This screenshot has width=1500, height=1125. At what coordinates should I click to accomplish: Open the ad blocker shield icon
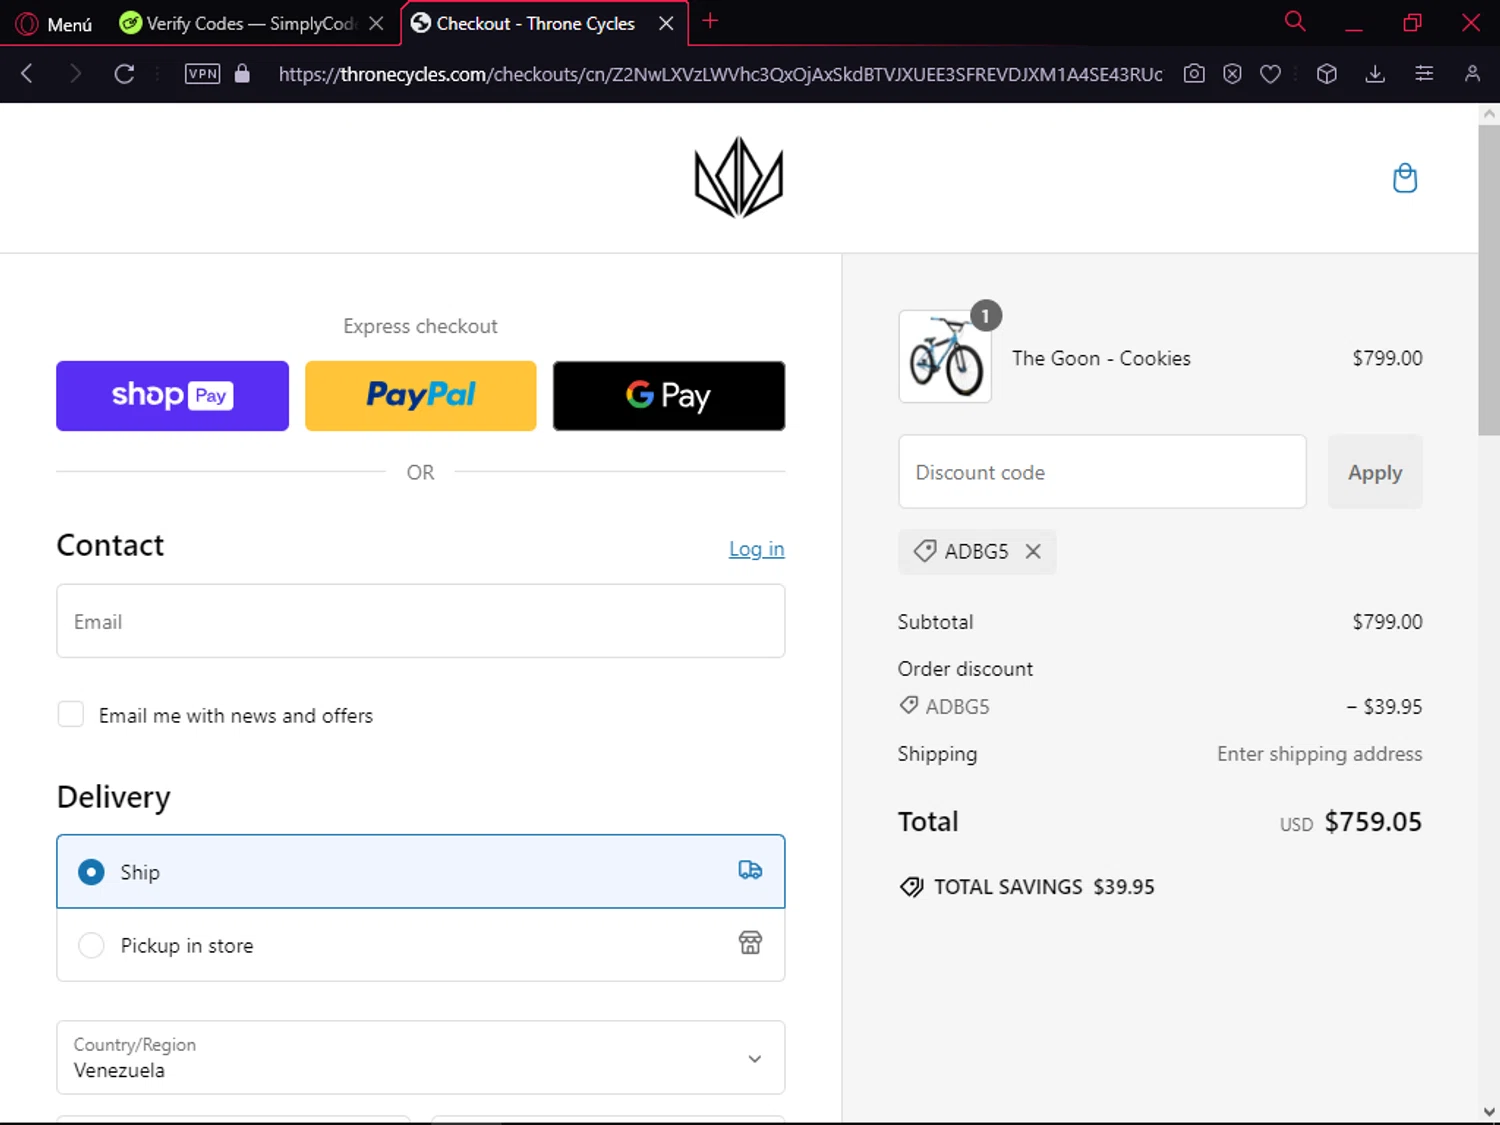[x=1232, y=73]
